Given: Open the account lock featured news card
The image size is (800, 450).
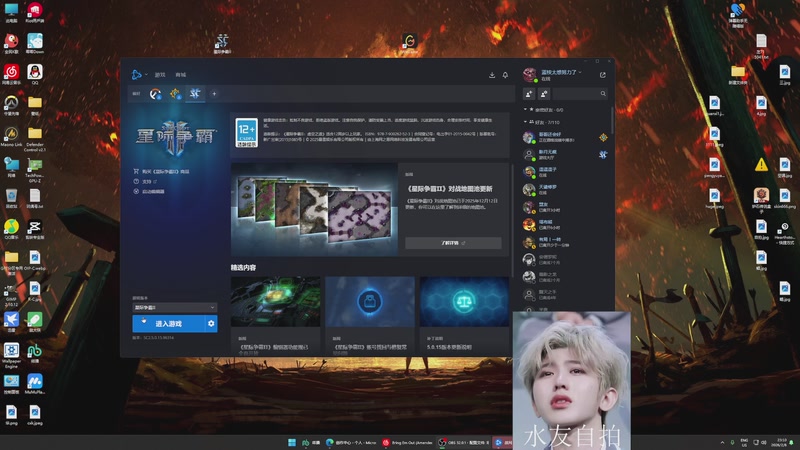Looking at the screenshot, I should [370, 316].
